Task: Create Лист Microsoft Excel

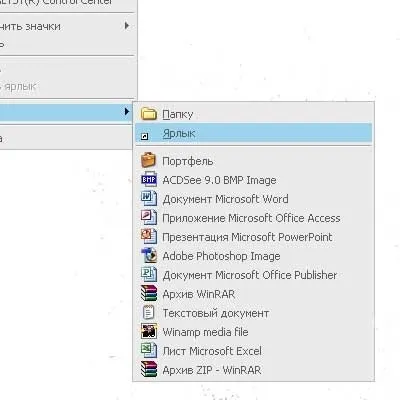Action: [253, 351]
